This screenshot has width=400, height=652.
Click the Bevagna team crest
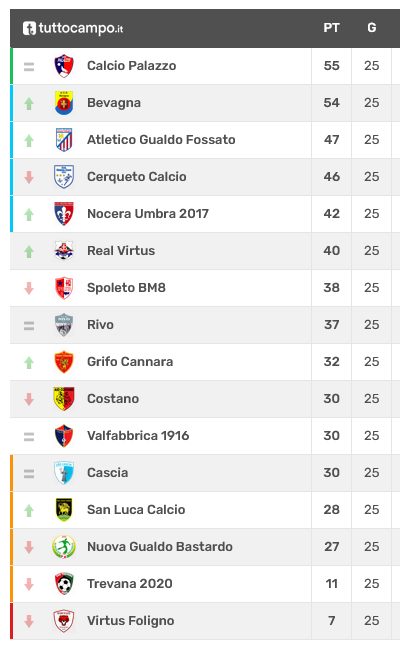64,103
